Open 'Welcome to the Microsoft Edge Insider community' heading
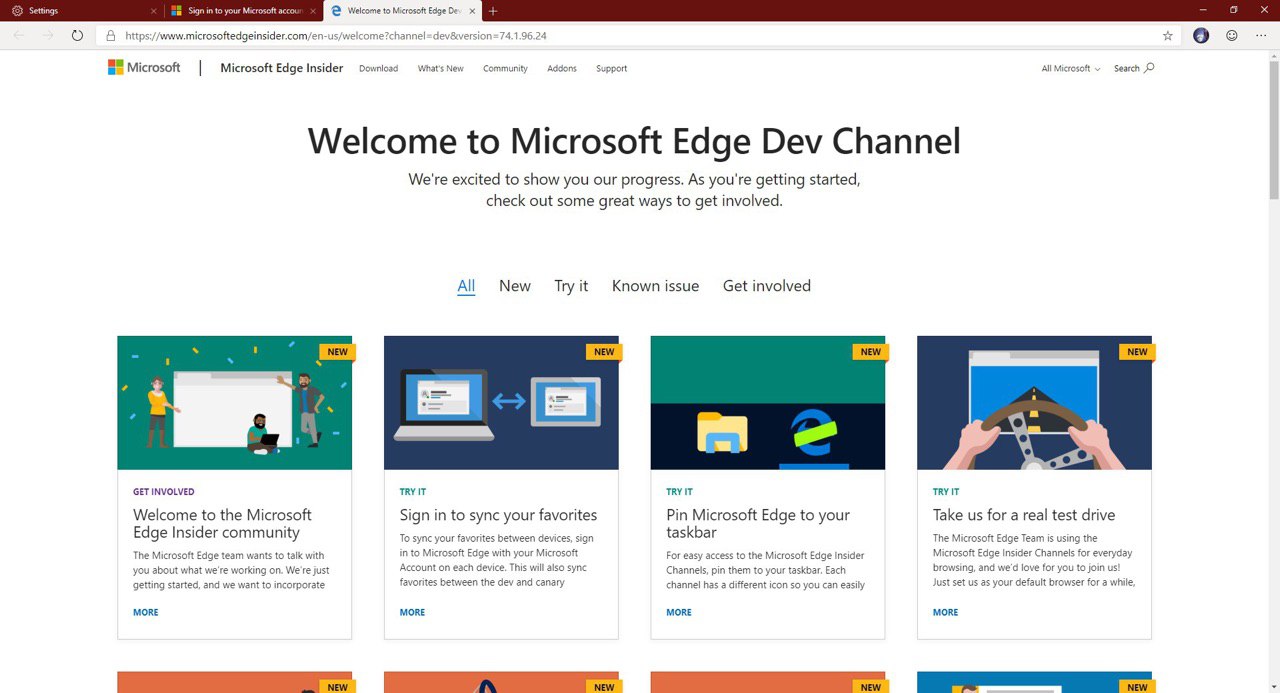 (x=222, y=524)
